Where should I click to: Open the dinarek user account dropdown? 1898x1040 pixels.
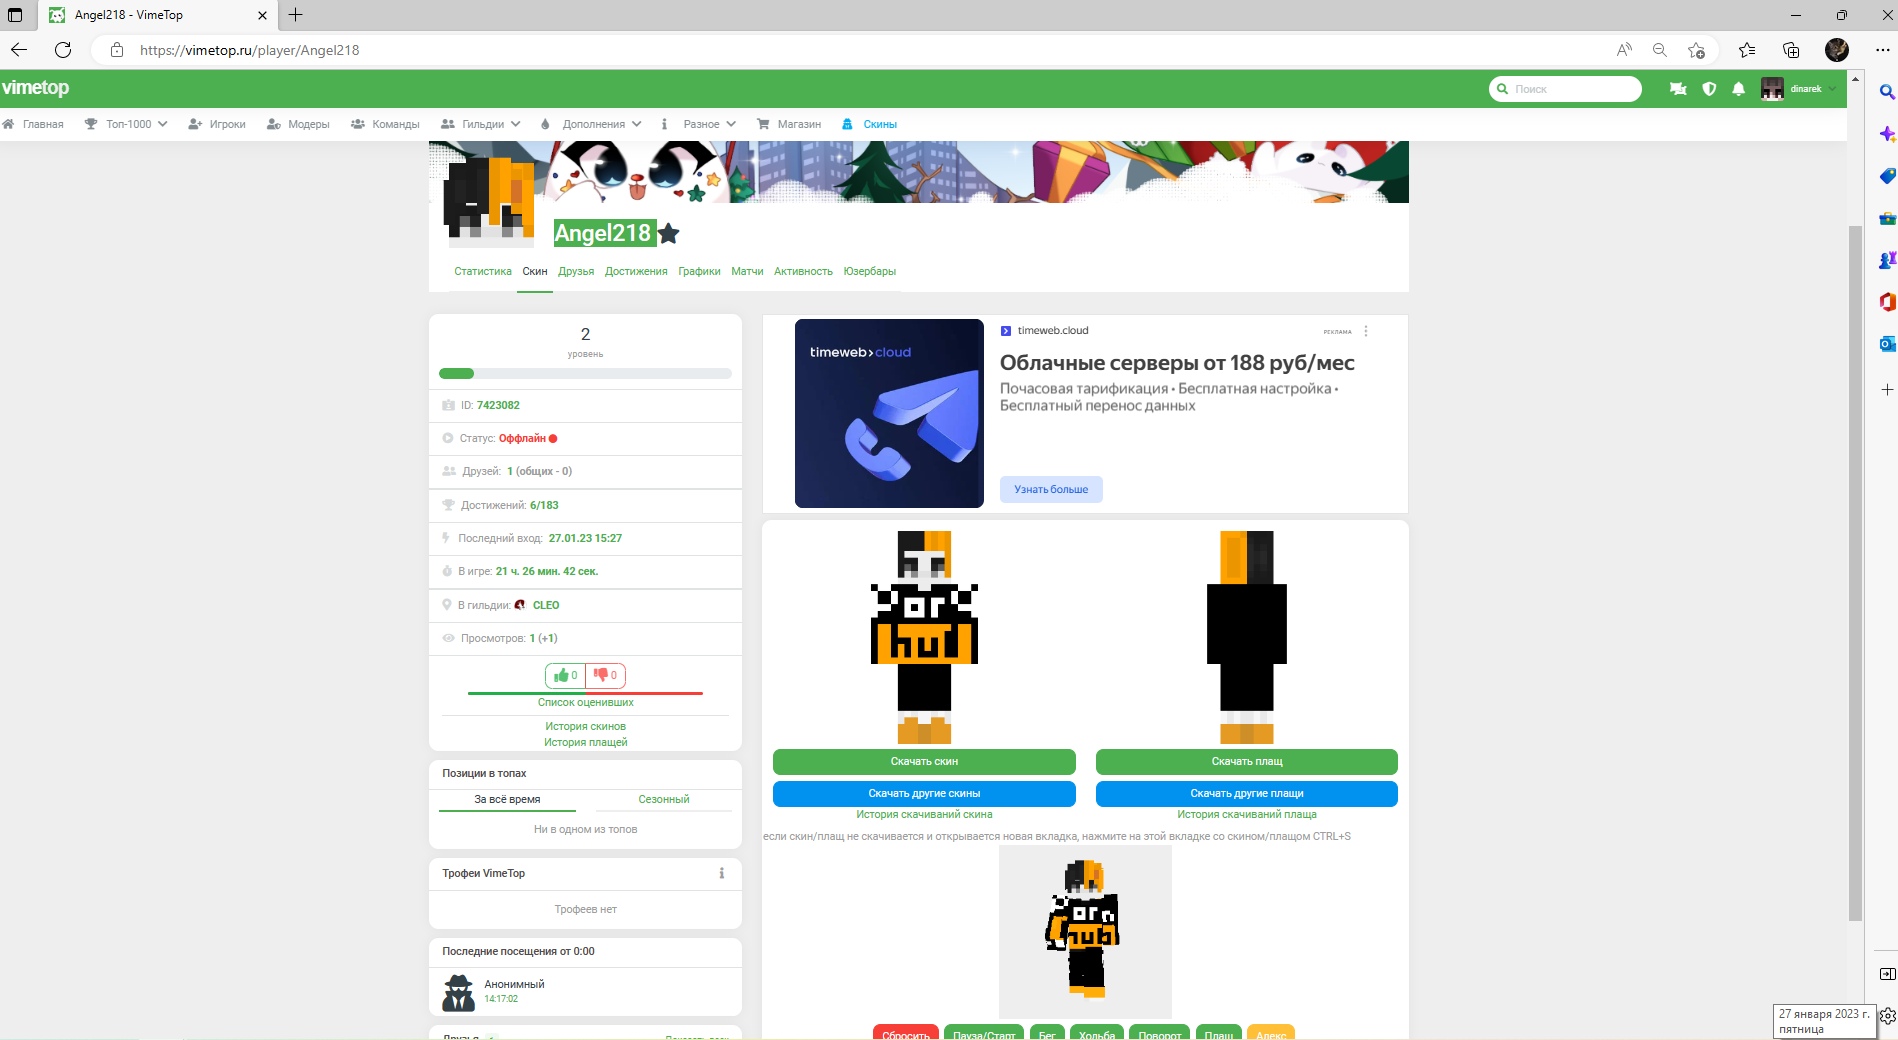tap(1800, 89)
